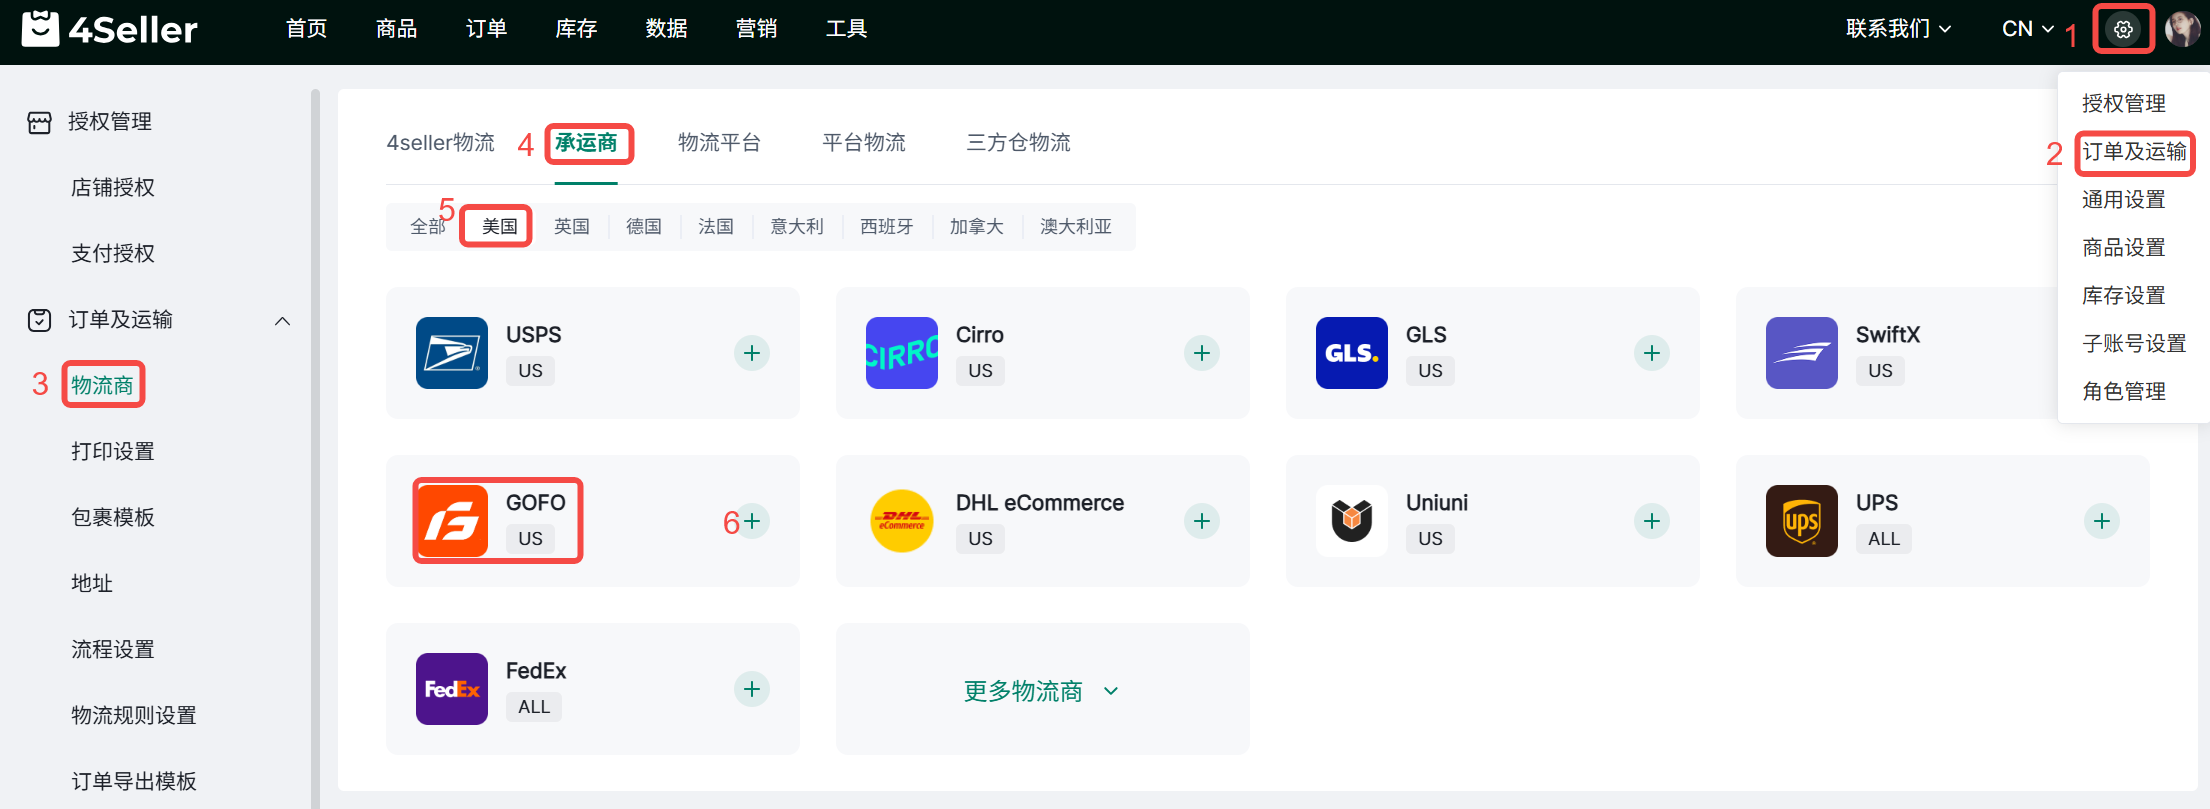Show 全部 countries filter option
This screenshot has width=2210, height=809.
coord(426,227)
